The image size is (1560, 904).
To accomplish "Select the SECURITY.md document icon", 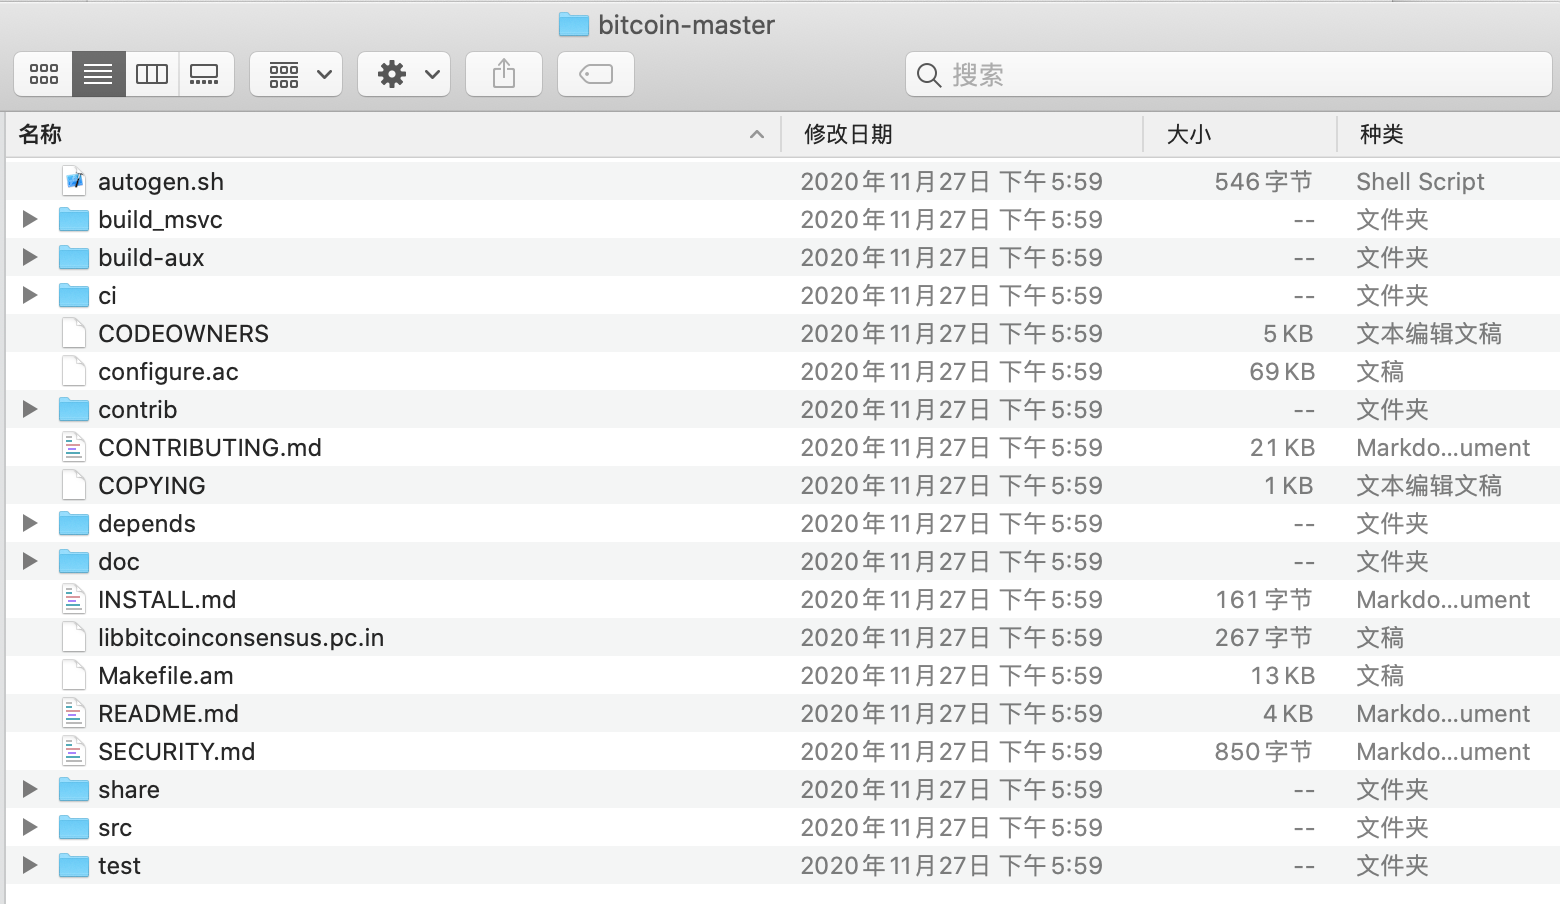I will tap(74, 751).
